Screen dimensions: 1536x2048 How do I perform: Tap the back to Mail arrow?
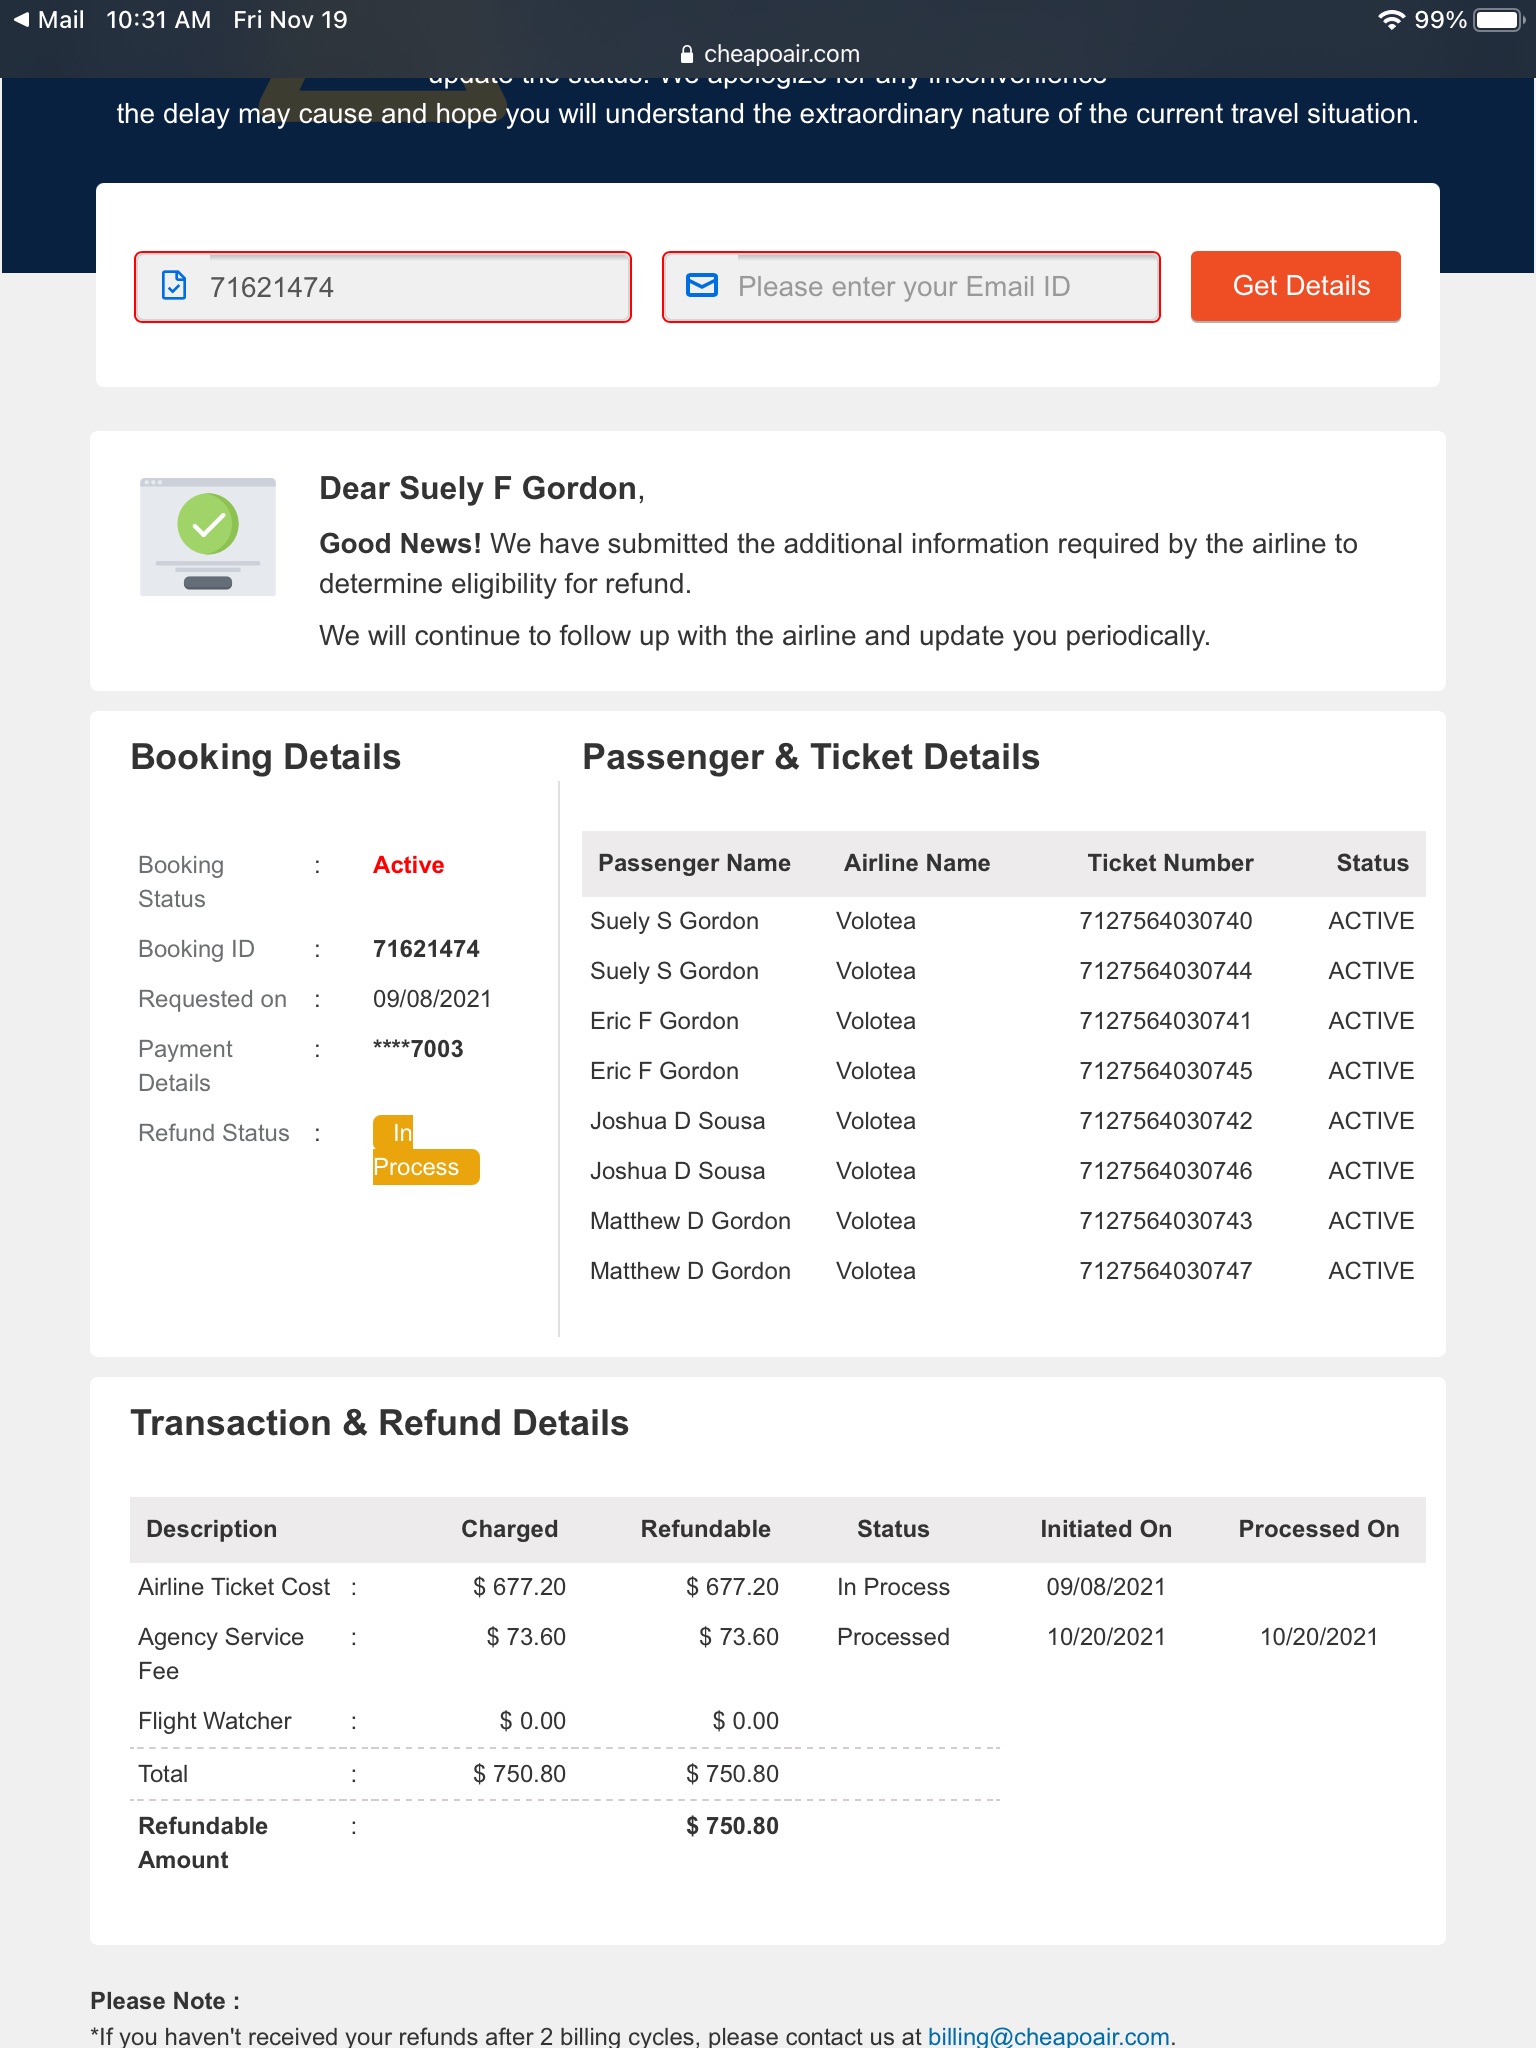[22, 20]
